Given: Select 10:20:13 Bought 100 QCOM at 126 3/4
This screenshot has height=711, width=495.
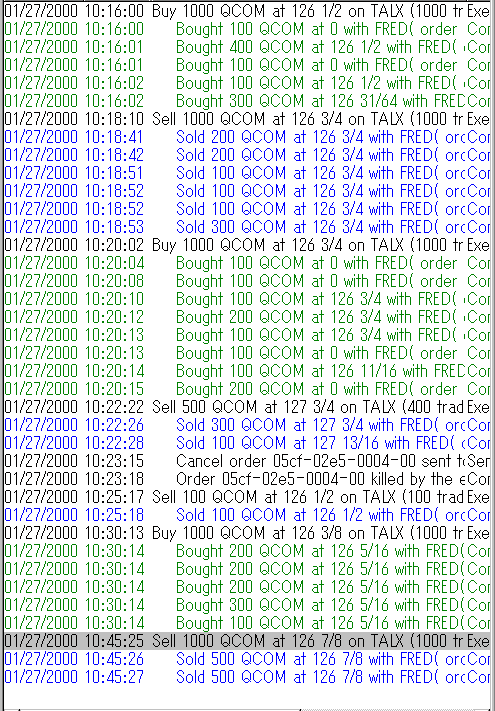Looking at the screenshot, I should (x=247, y=335).
